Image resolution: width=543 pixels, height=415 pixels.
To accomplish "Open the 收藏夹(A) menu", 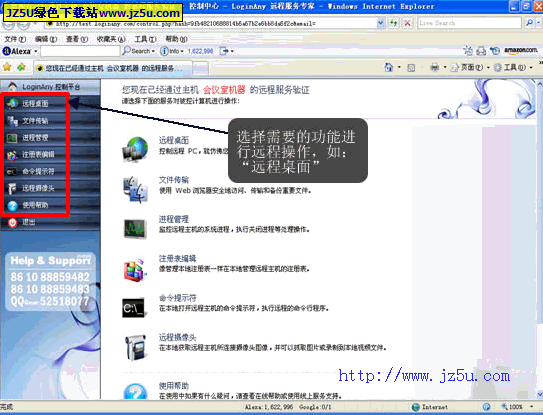I will click(111, 39).
